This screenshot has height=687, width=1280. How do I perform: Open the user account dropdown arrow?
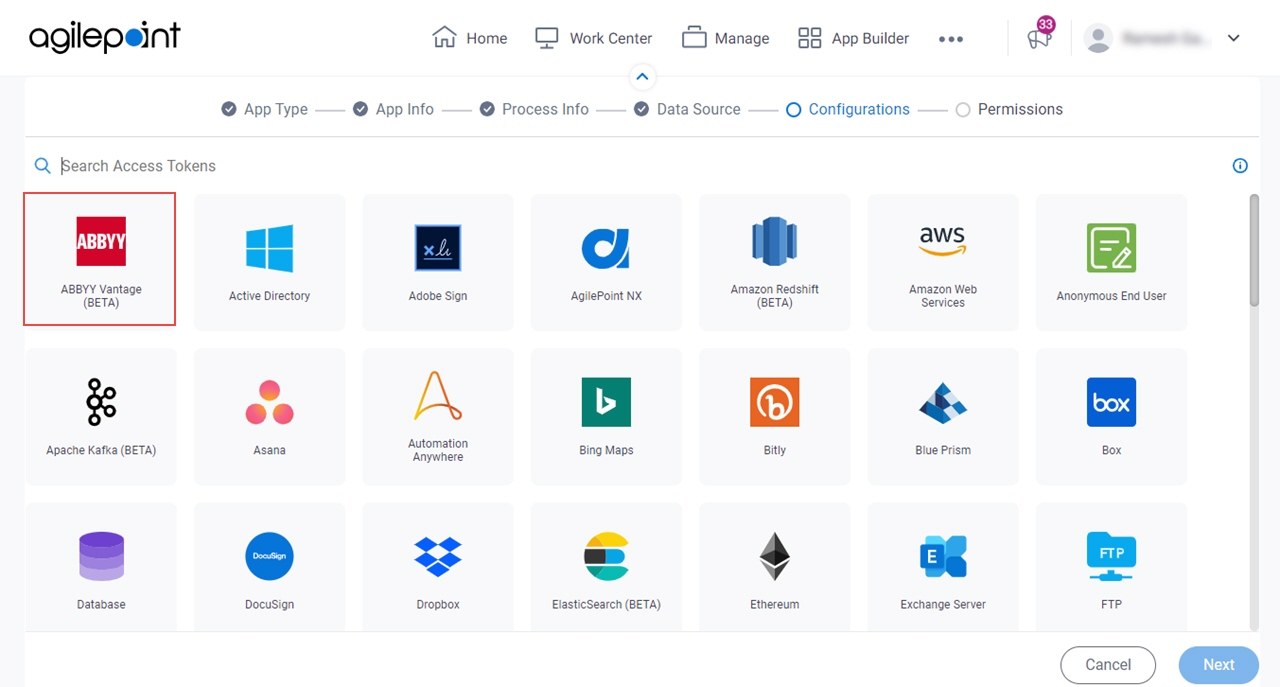coord(1234,38)
